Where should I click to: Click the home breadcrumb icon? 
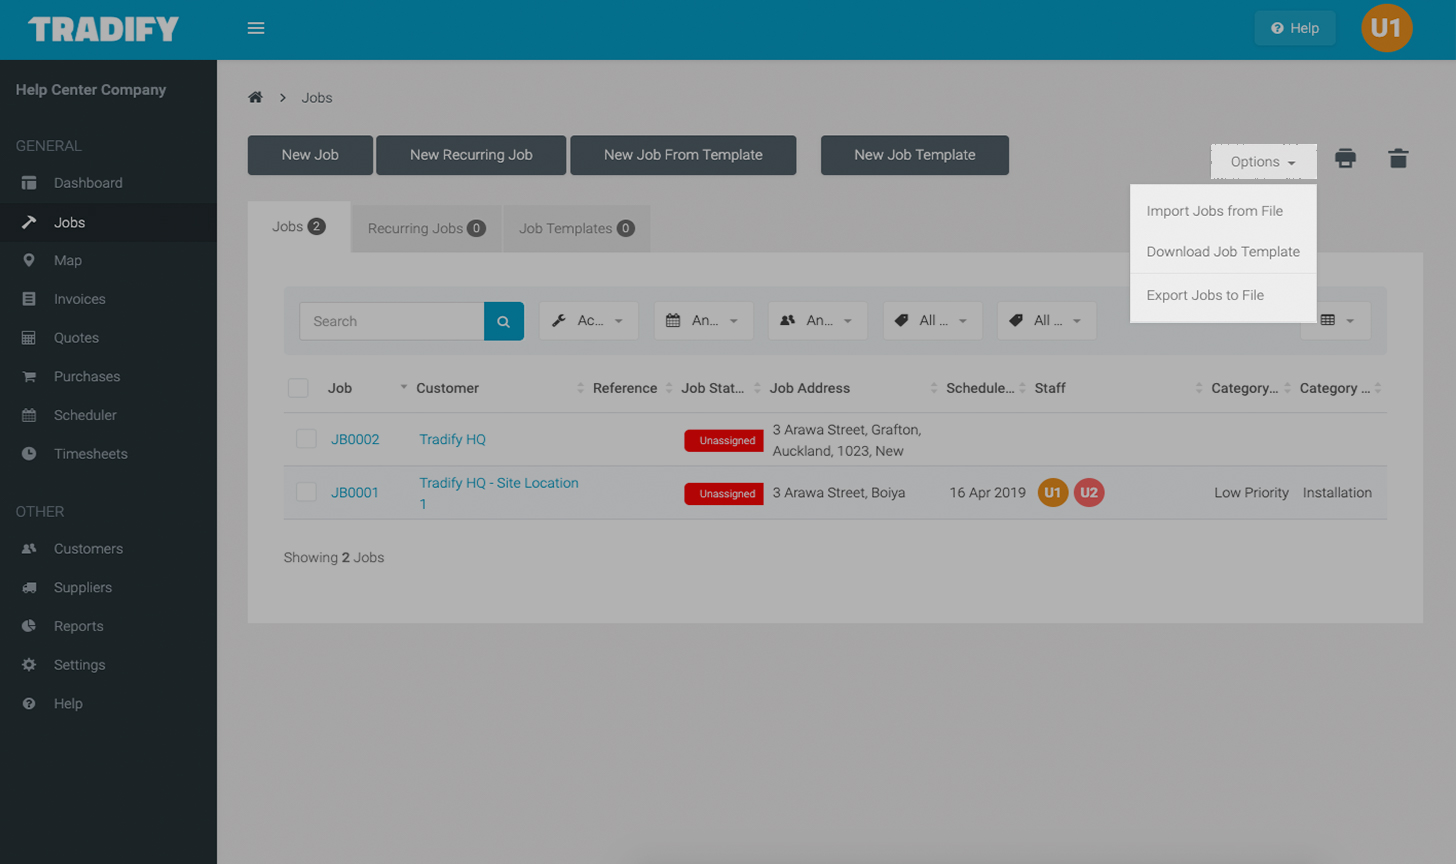pyautogui.click(x=255, y=97)
